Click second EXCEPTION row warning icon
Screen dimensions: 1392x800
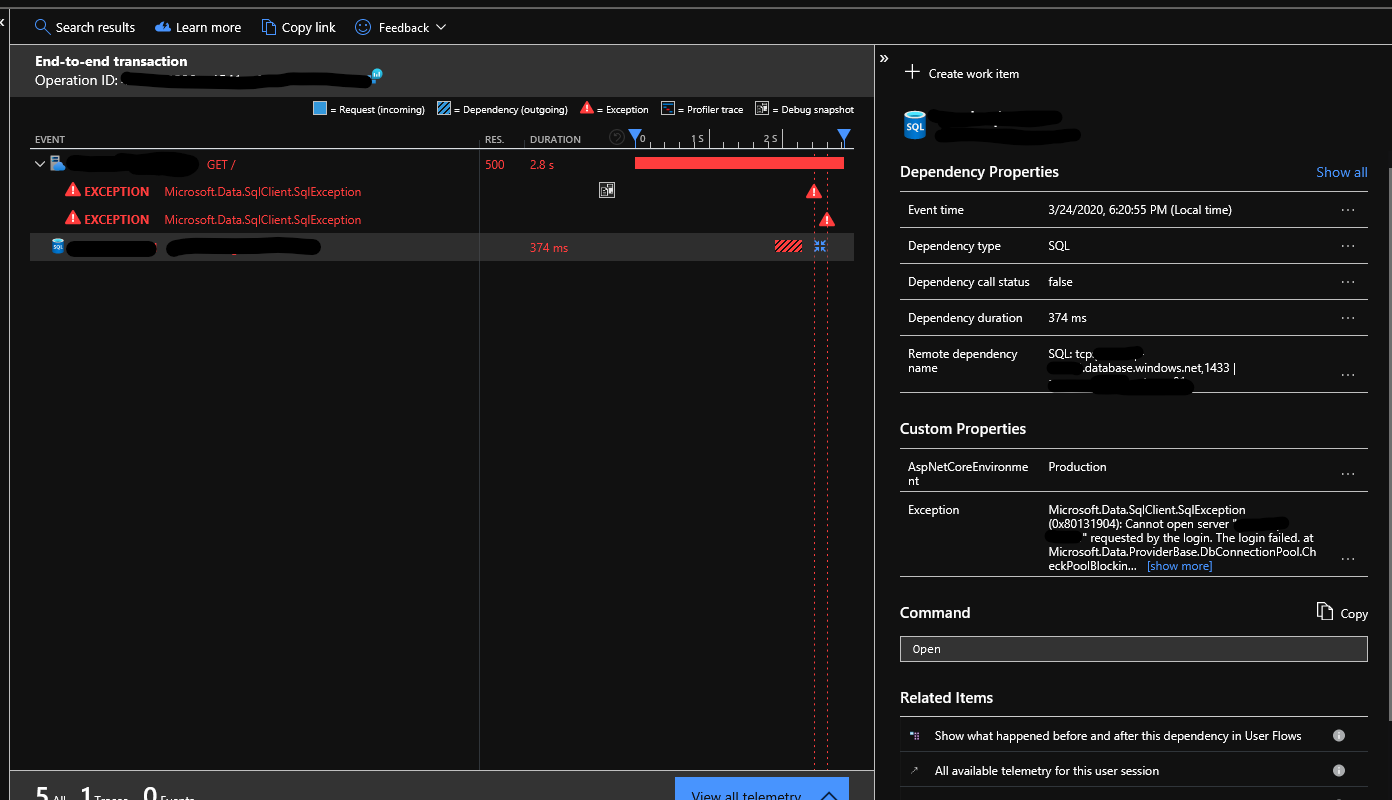point(72,218)
